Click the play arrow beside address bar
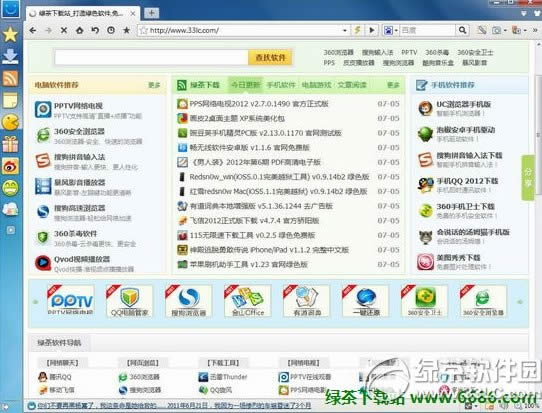This screenshot has width=542, height=413. coord(372,30)
